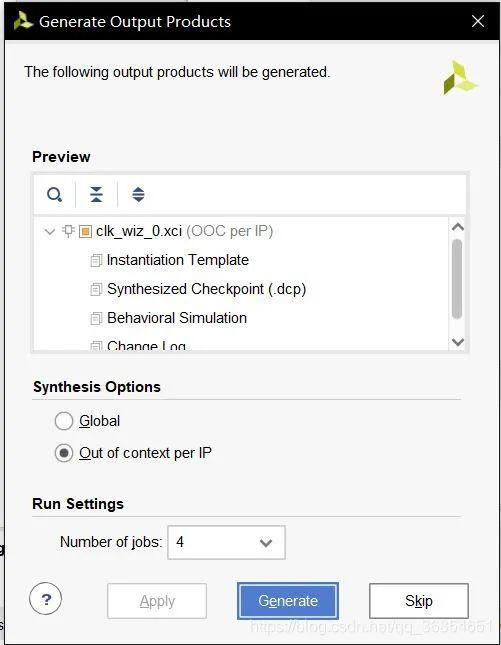The image size is (501, 645).
Task: Open the Number of jobs dropdown
Action: pyautogui.click(x=226, y=543)
